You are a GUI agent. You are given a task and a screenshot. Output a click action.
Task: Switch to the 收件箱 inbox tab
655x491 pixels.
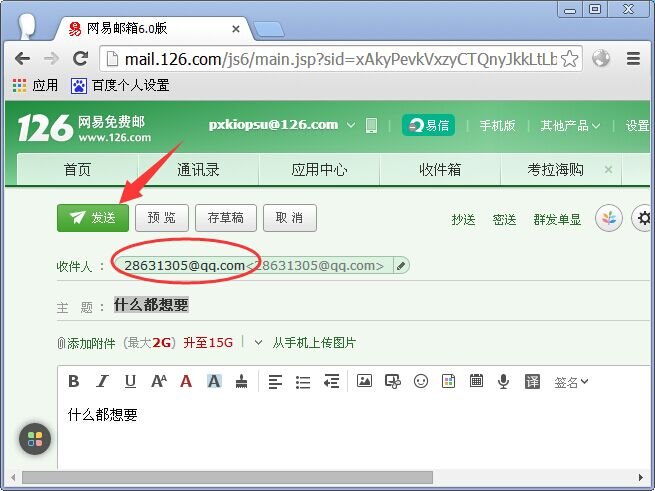pyautogui.click(x=440, y=170)
